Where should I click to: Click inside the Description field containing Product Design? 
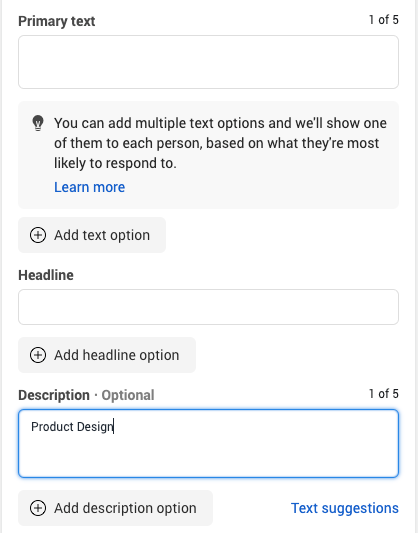click(208, 444)
